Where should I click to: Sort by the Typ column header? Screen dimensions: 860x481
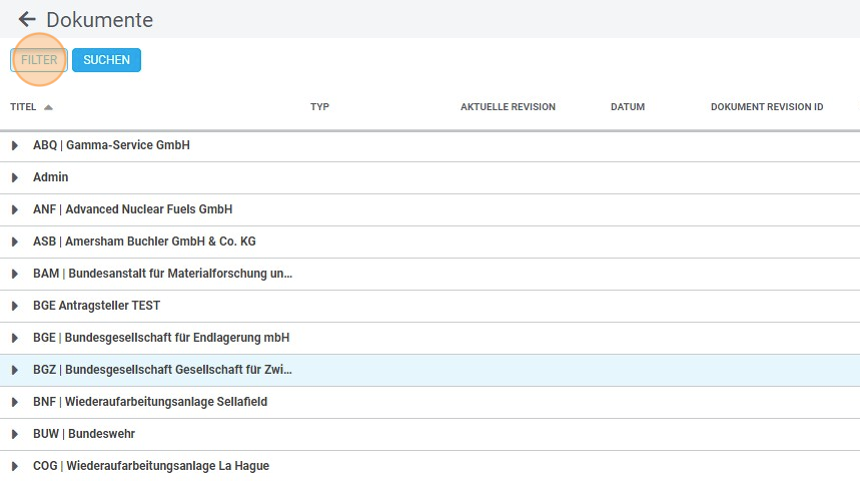pyautogui.click(x=319, y=107)
